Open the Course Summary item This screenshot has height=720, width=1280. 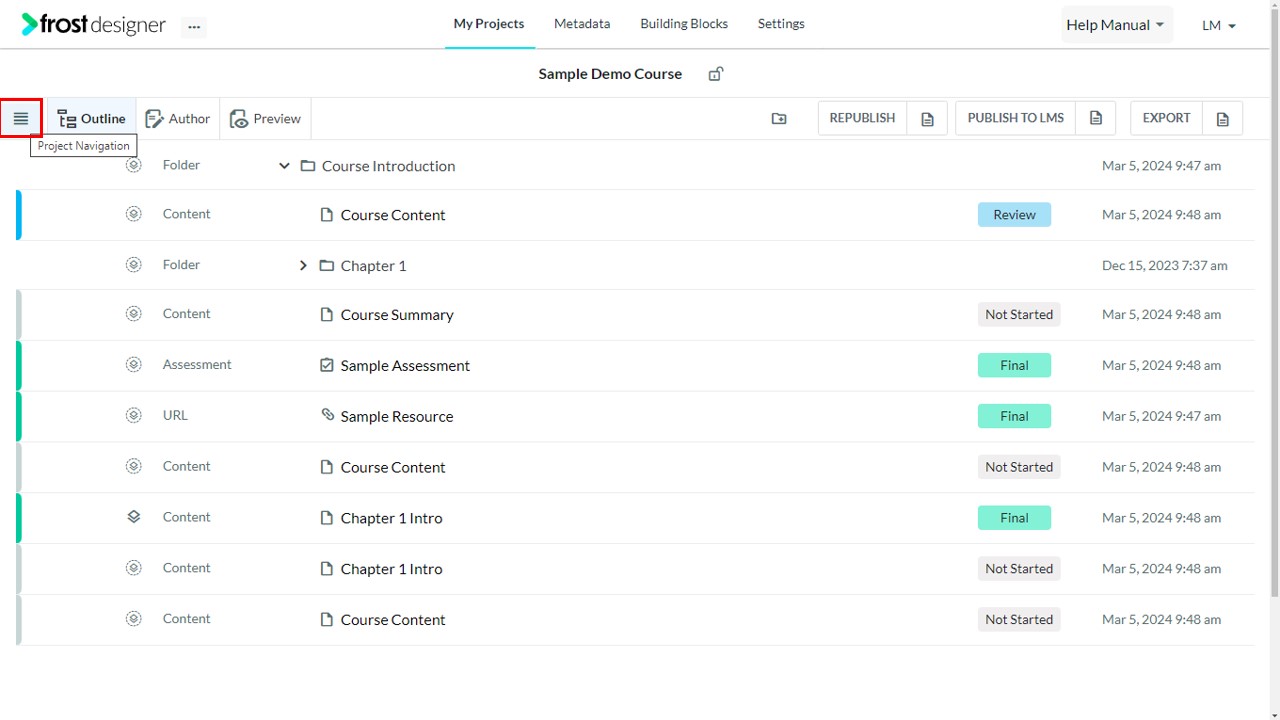397,315
